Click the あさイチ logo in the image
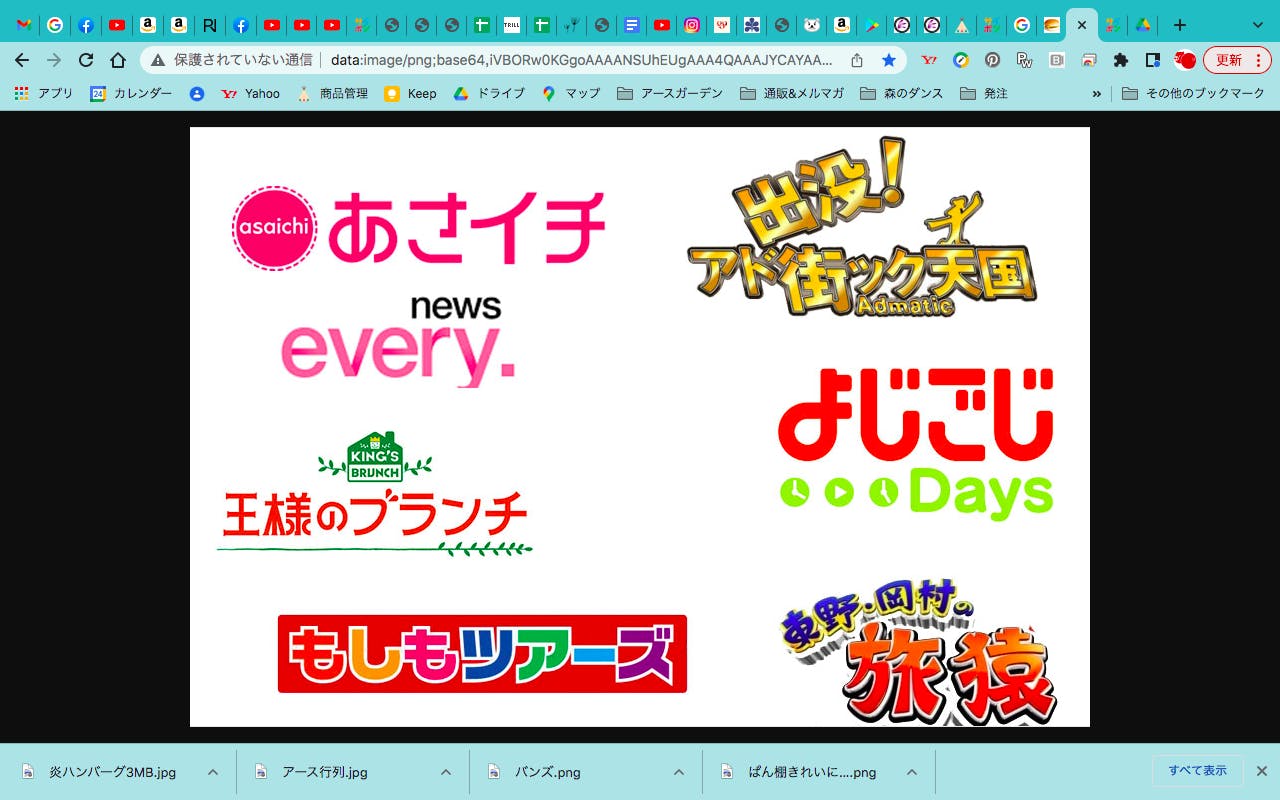The width and height of the screenshot is (1280, 800). pyautogui.click(x=419, y=228)
